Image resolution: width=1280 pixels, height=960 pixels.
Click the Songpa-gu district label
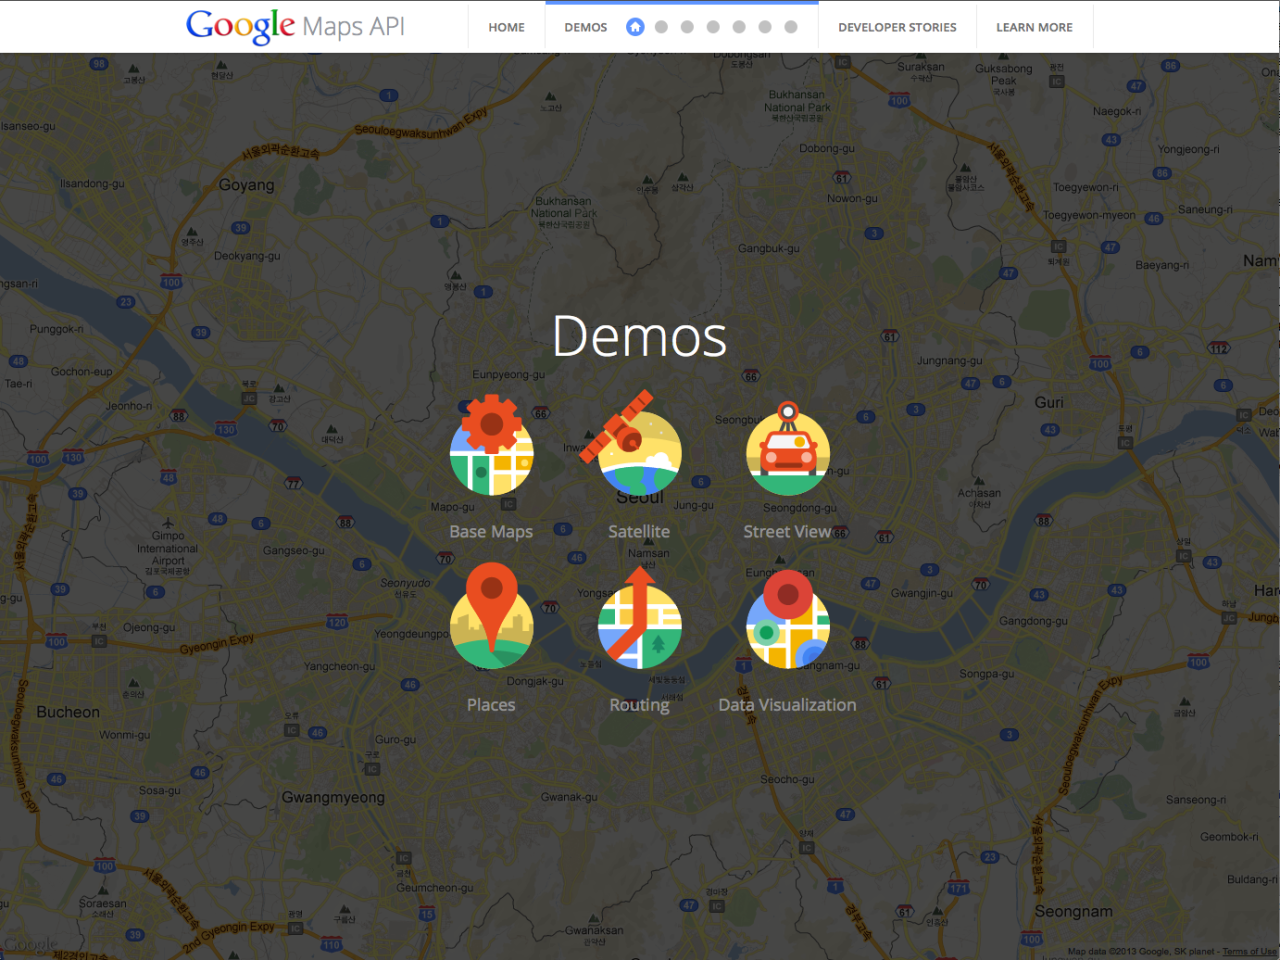(987, 674)
